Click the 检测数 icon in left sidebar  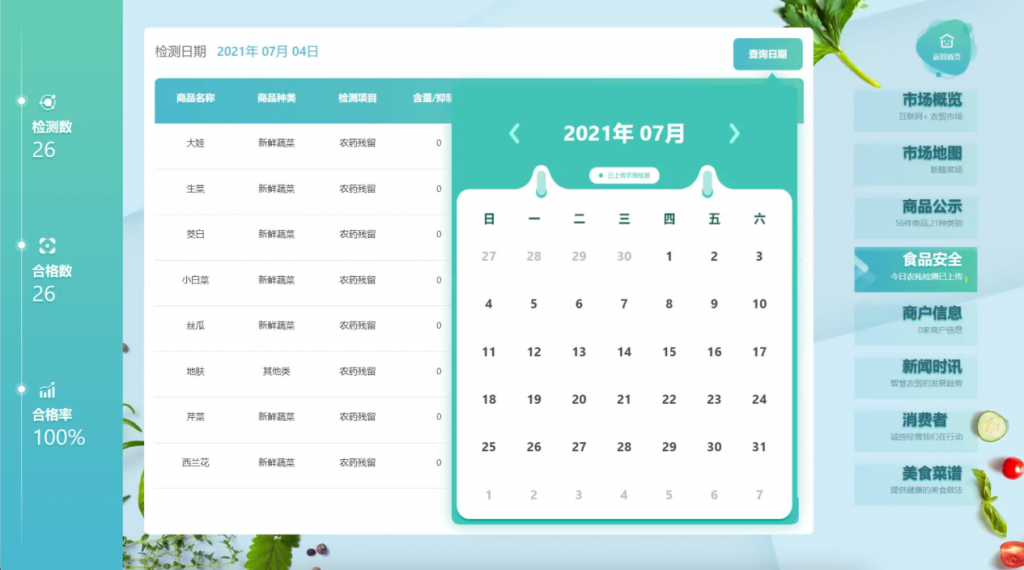(x=47, y=102)
